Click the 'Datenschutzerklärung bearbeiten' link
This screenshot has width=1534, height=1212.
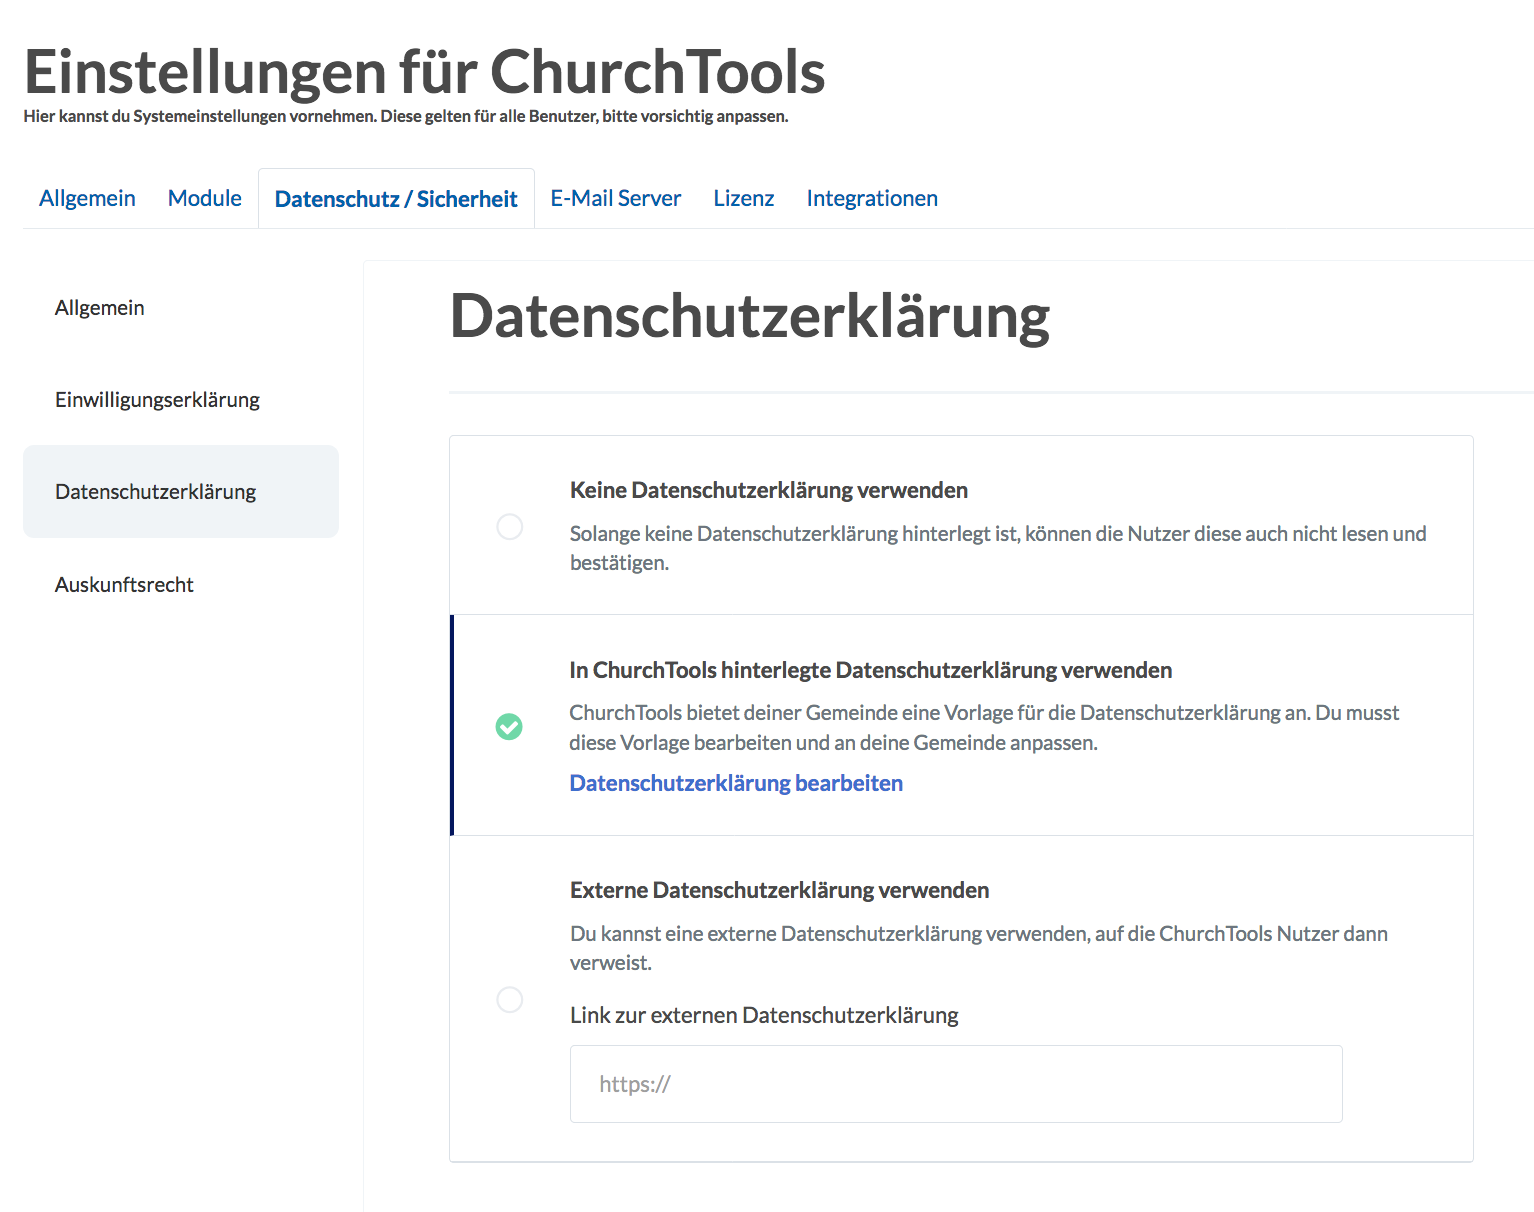point(736,783)
